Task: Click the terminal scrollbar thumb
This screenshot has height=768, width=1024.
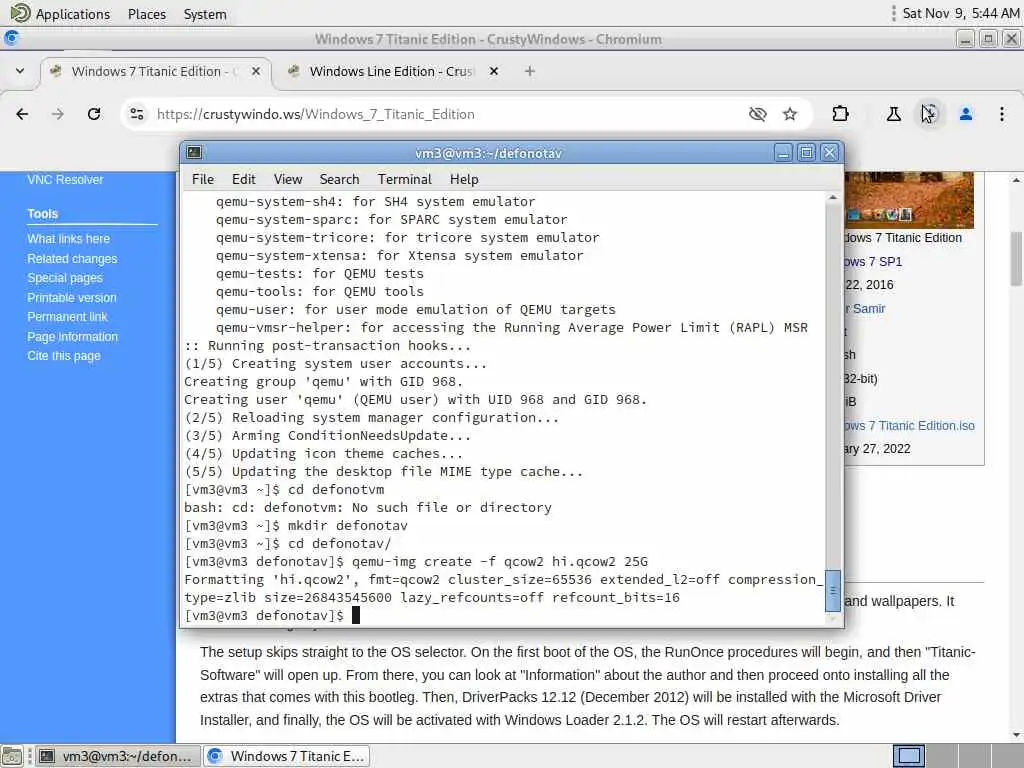Action: coord(833,590)
